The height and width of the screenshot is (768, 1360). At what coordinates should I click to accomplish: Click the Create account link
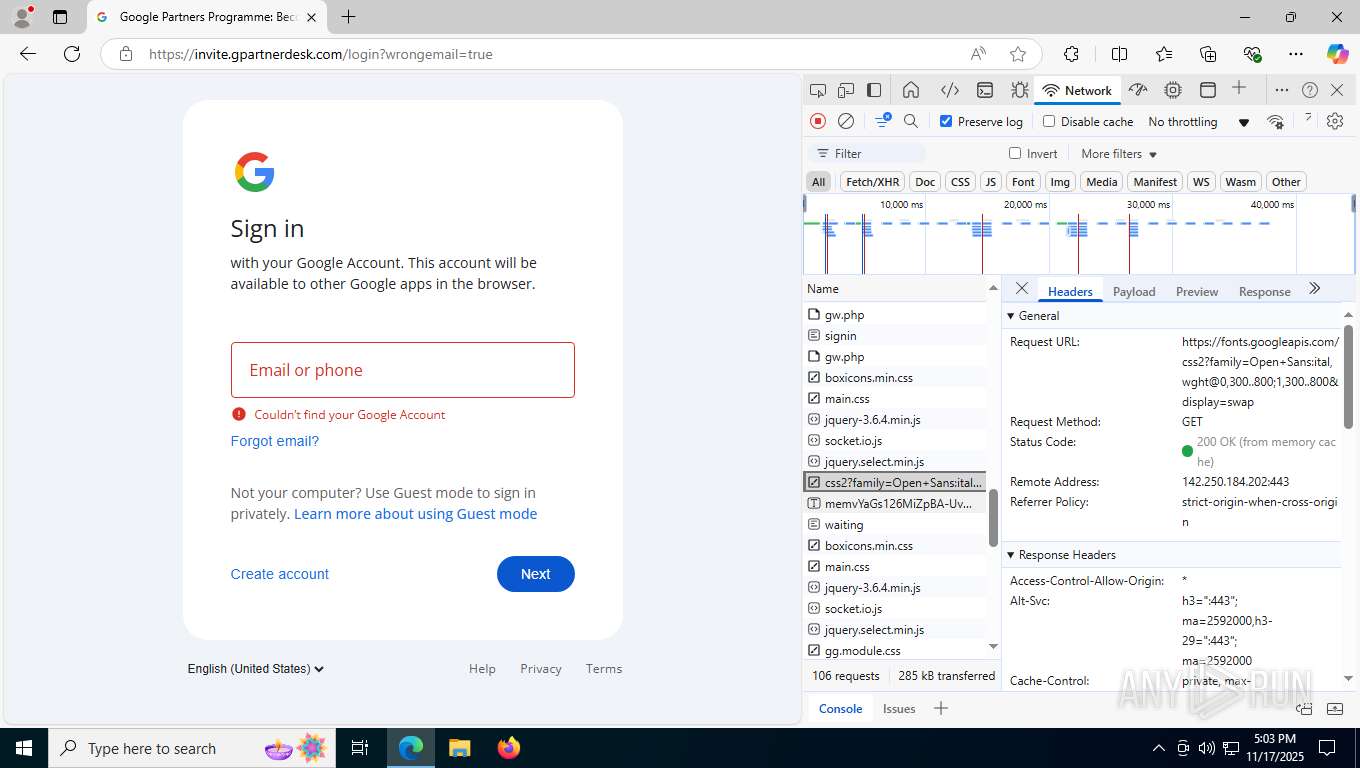coord(279,574)
